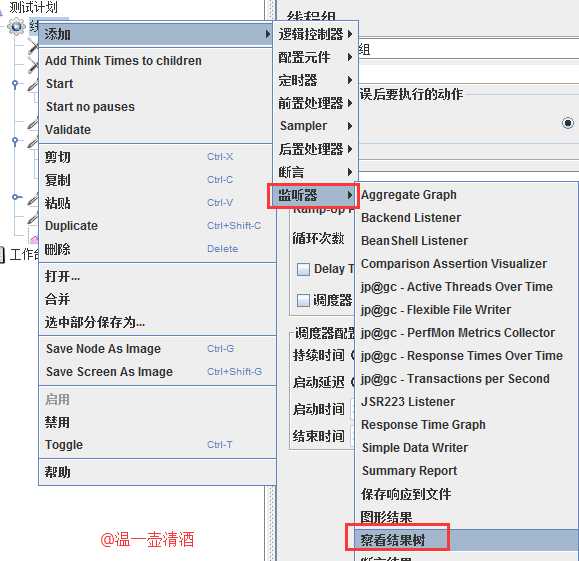The width and height of the screenshot is (579, 561).
Task: Select BeanShell Listener
Action: (x=466, y=241)
